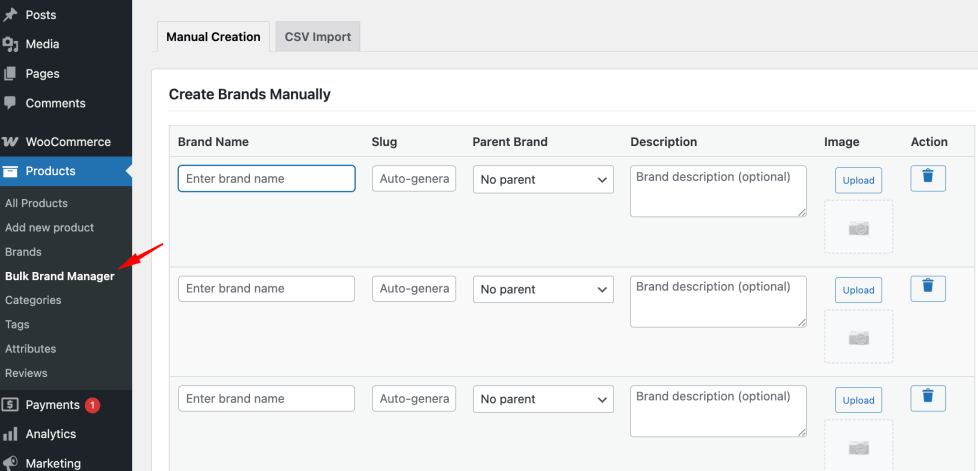Open the Categories submenu item

33,300
